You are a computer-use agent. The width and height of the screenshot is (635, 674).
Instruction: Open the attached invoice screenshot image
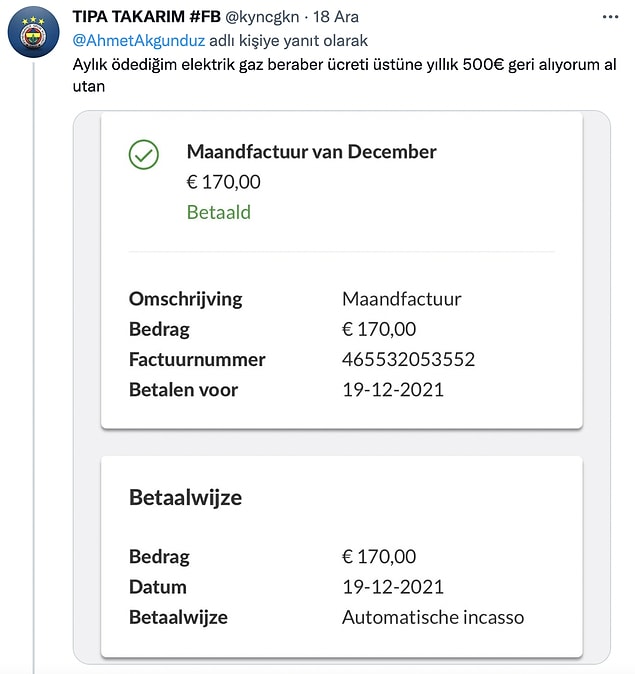(x=342, y=387)
